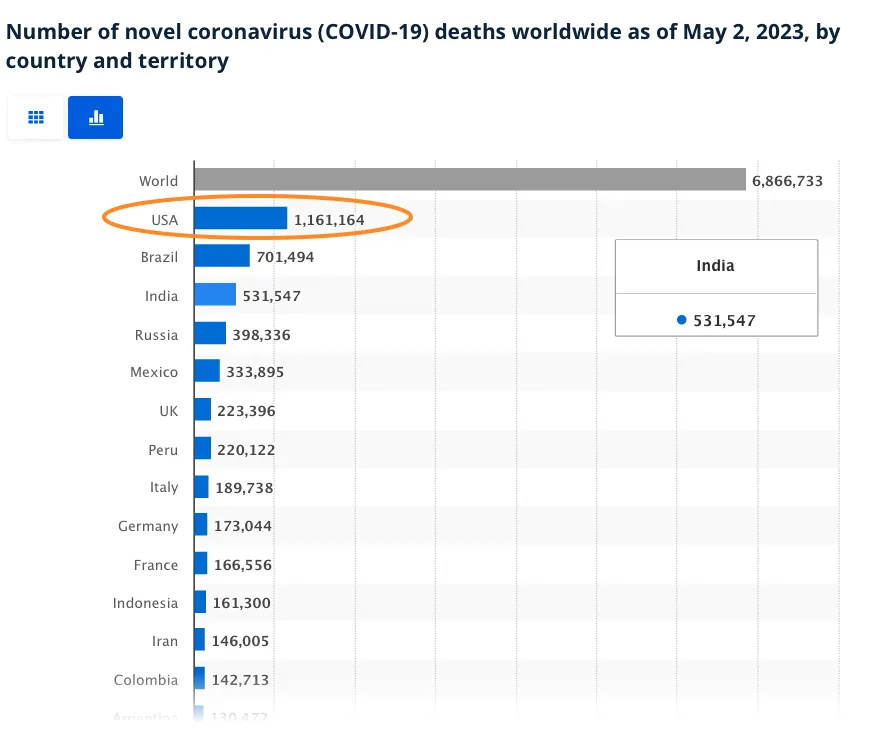Select the bar chart view icon

tap(96, 117)
